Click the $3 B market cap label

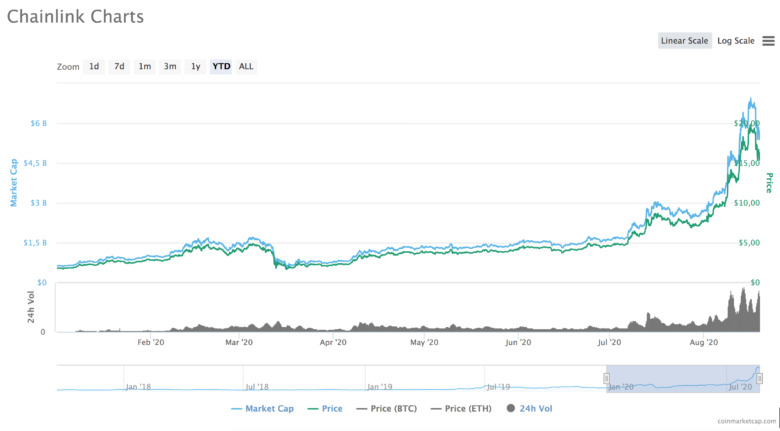pos(38,203)
